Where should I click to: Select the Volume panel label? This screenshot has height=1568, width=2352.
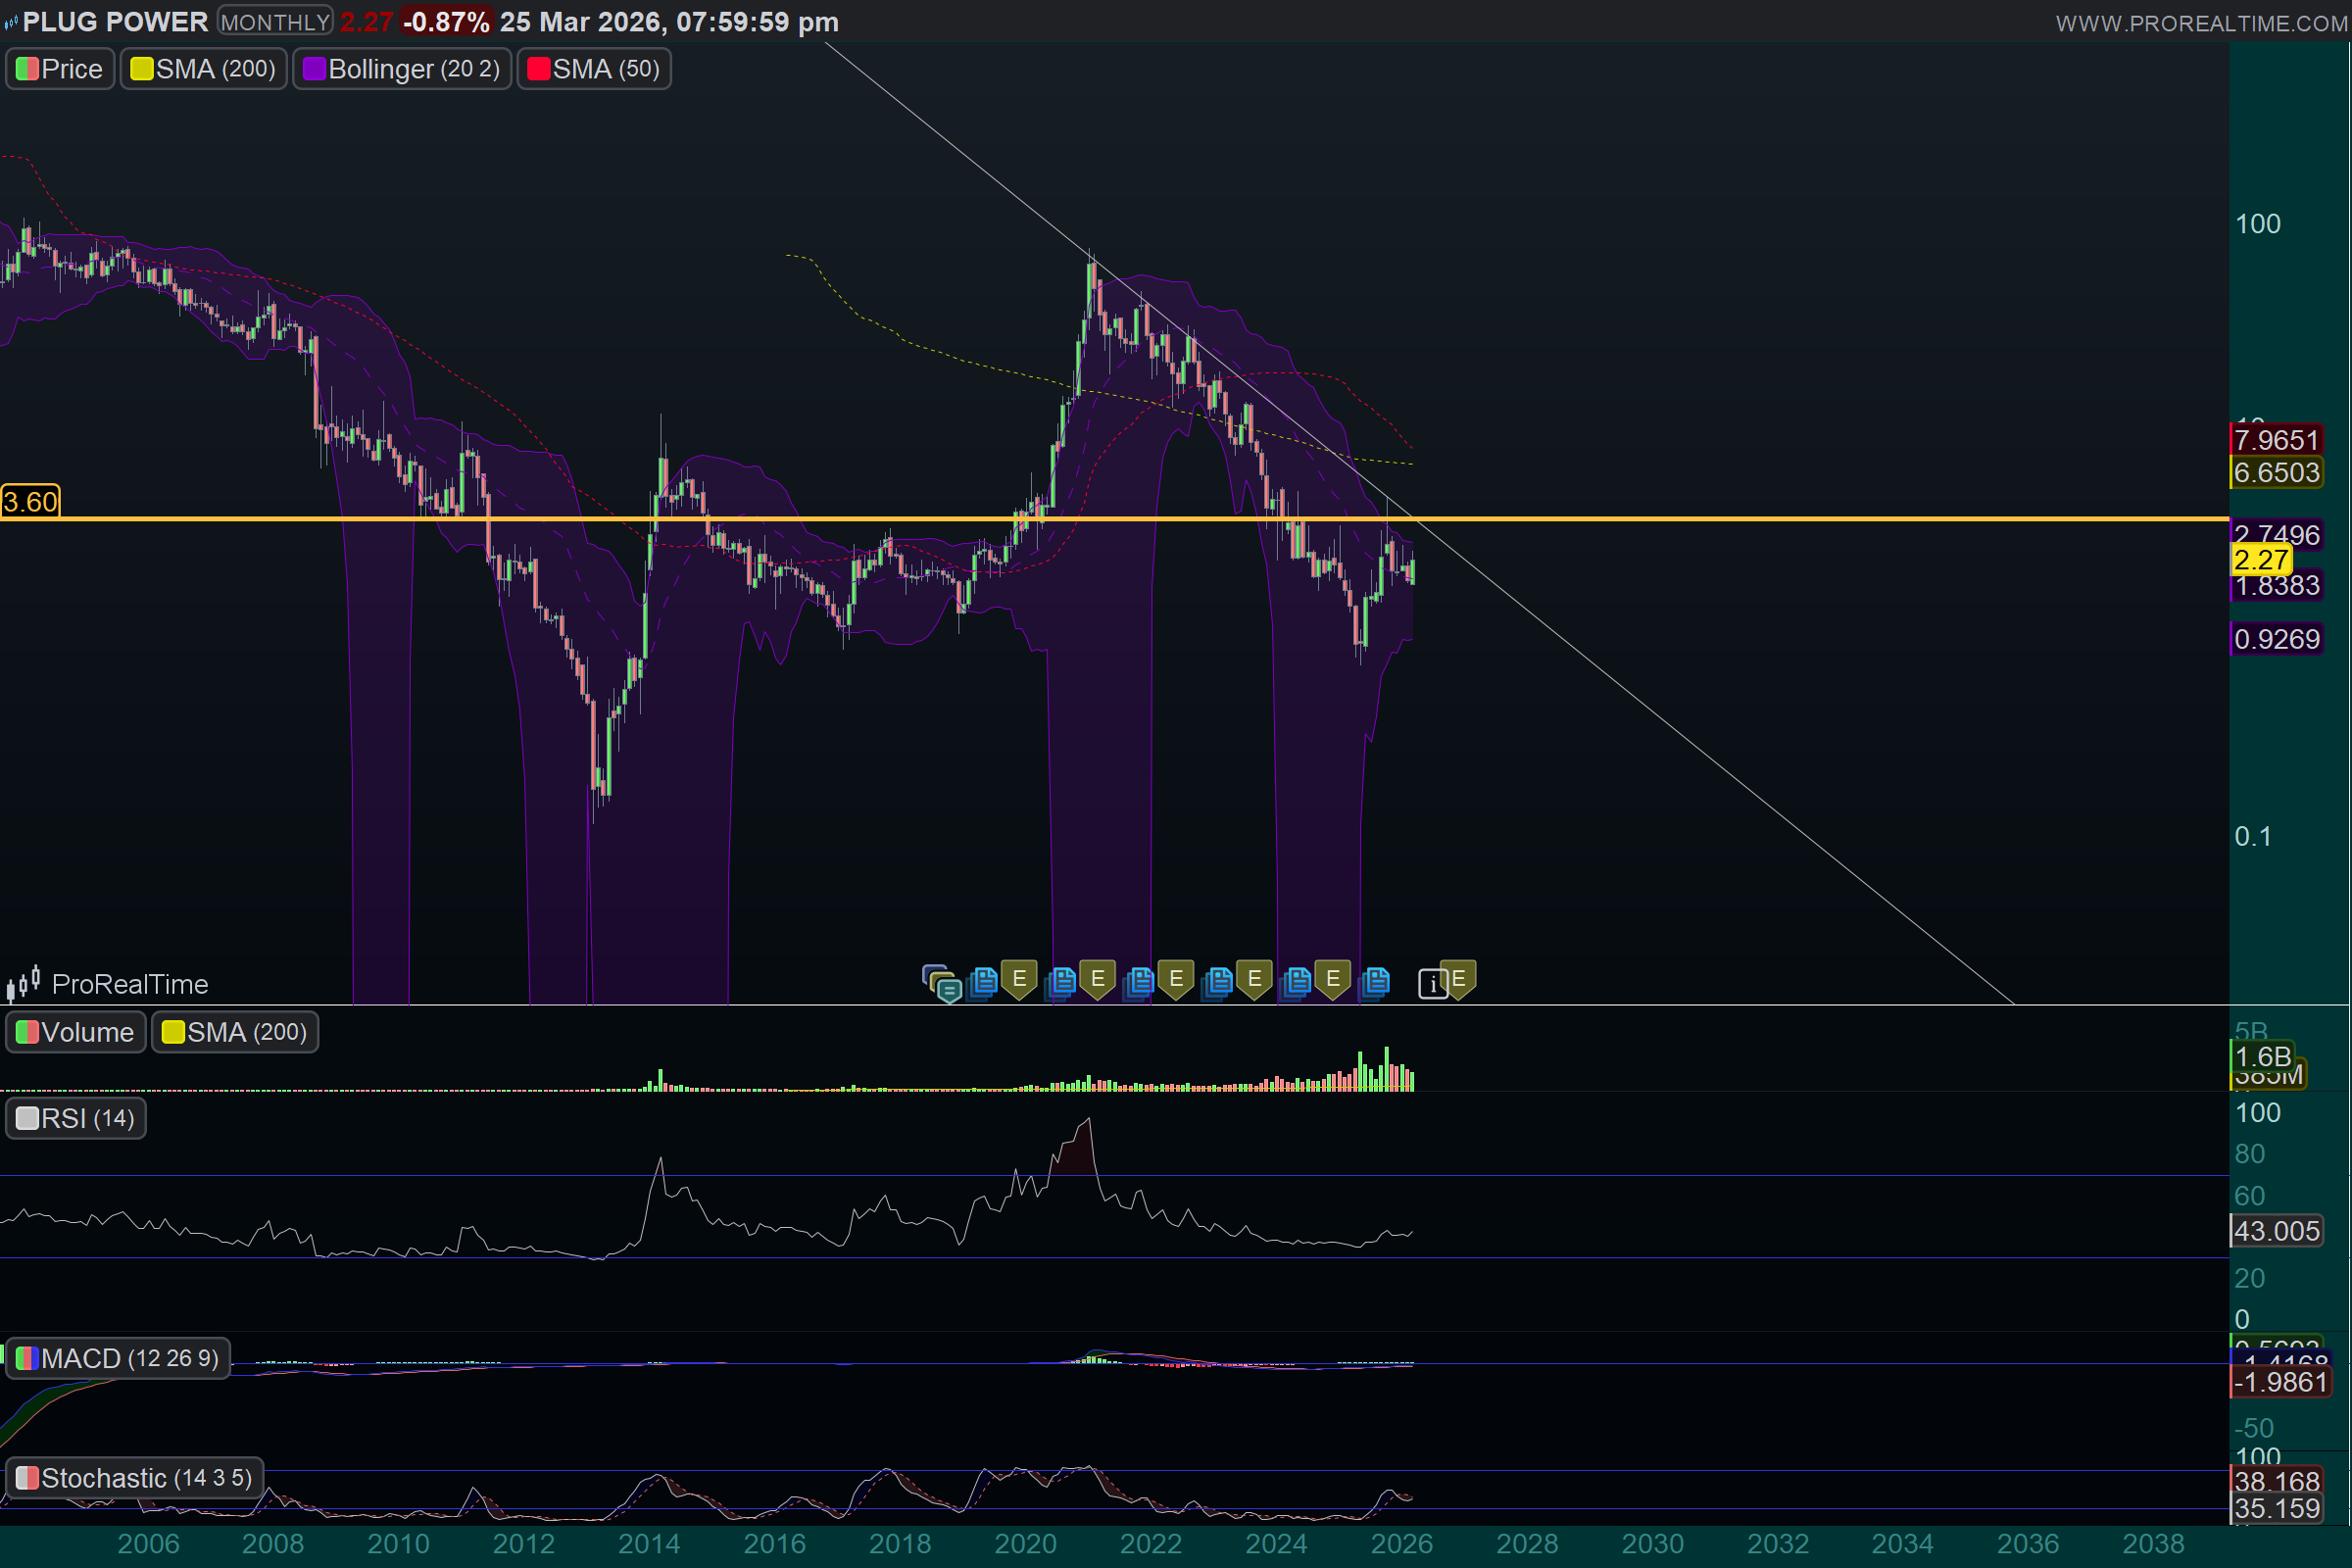click(x=76, y=1032)
